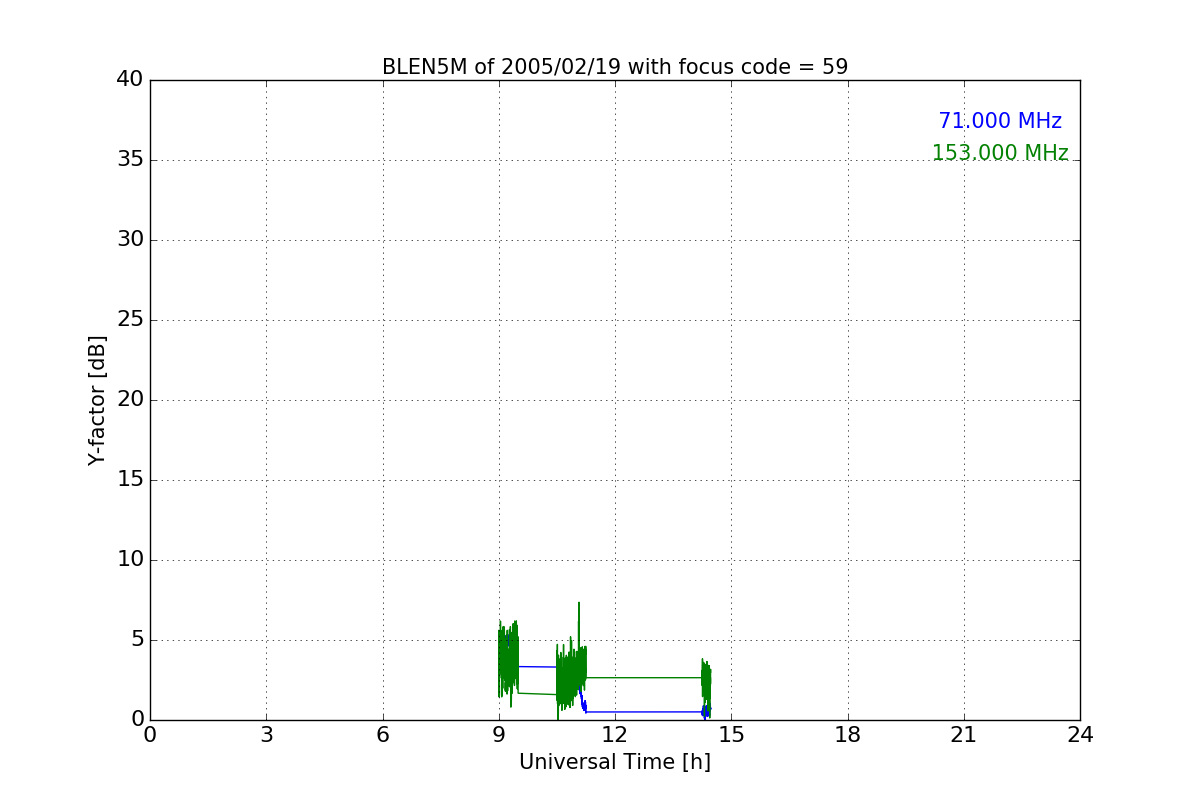The image size is (1200, 800).
Task: Click the x-axis tick label '21'
Action: coord(964,735)
